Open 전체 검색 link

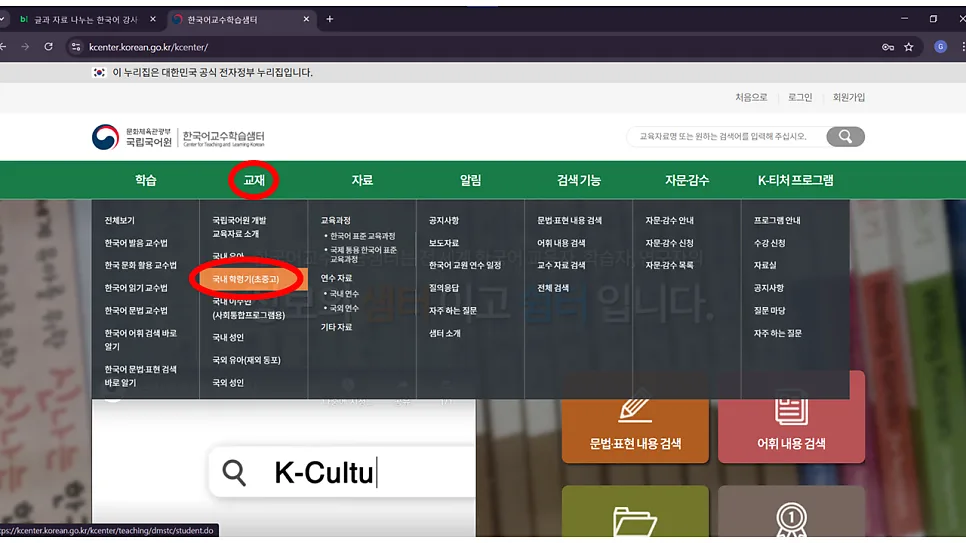pyautogui.click(x=553, y=288)
